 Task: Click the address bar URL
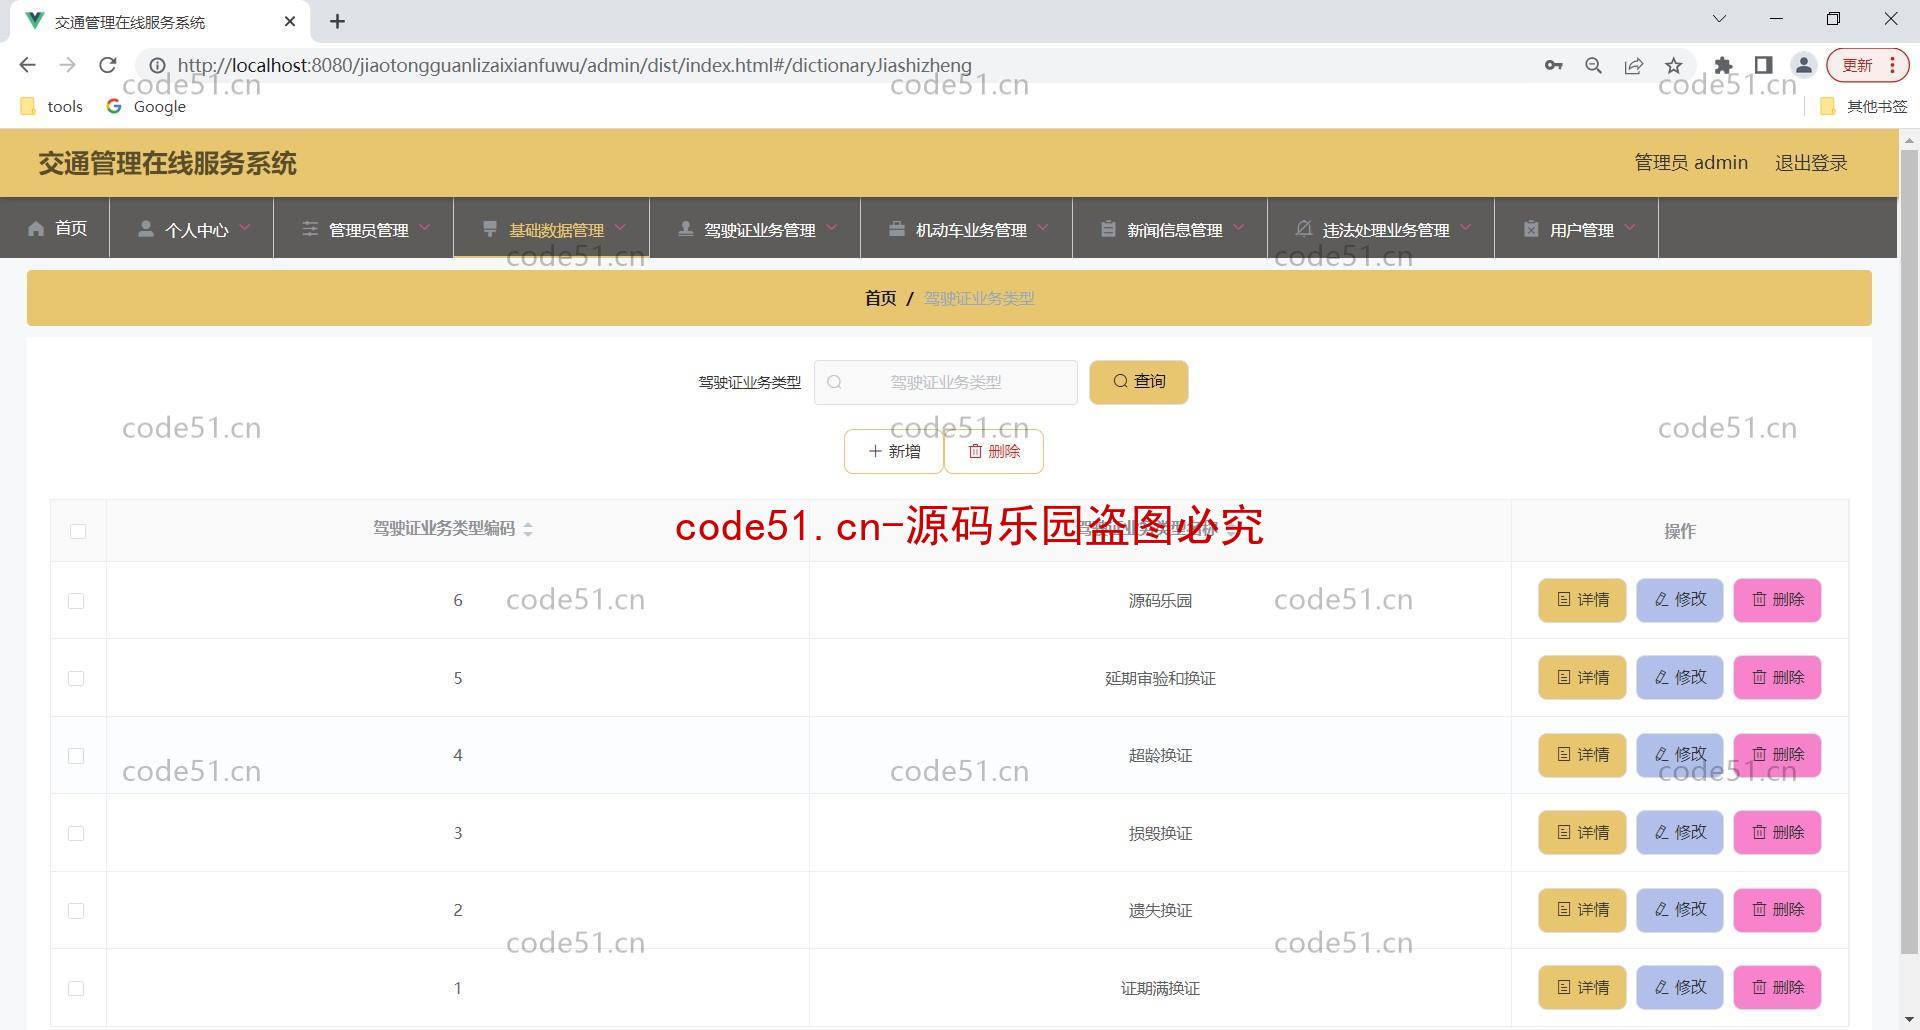coord(574,65)
